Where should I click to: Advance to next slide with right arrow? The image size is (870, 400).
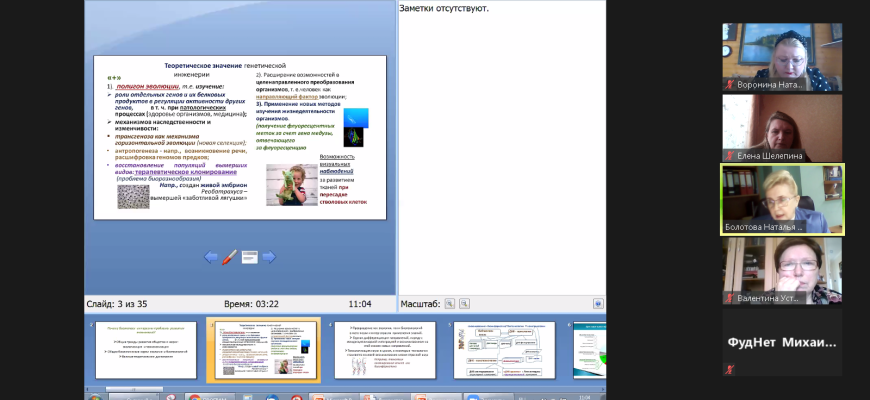268,257
